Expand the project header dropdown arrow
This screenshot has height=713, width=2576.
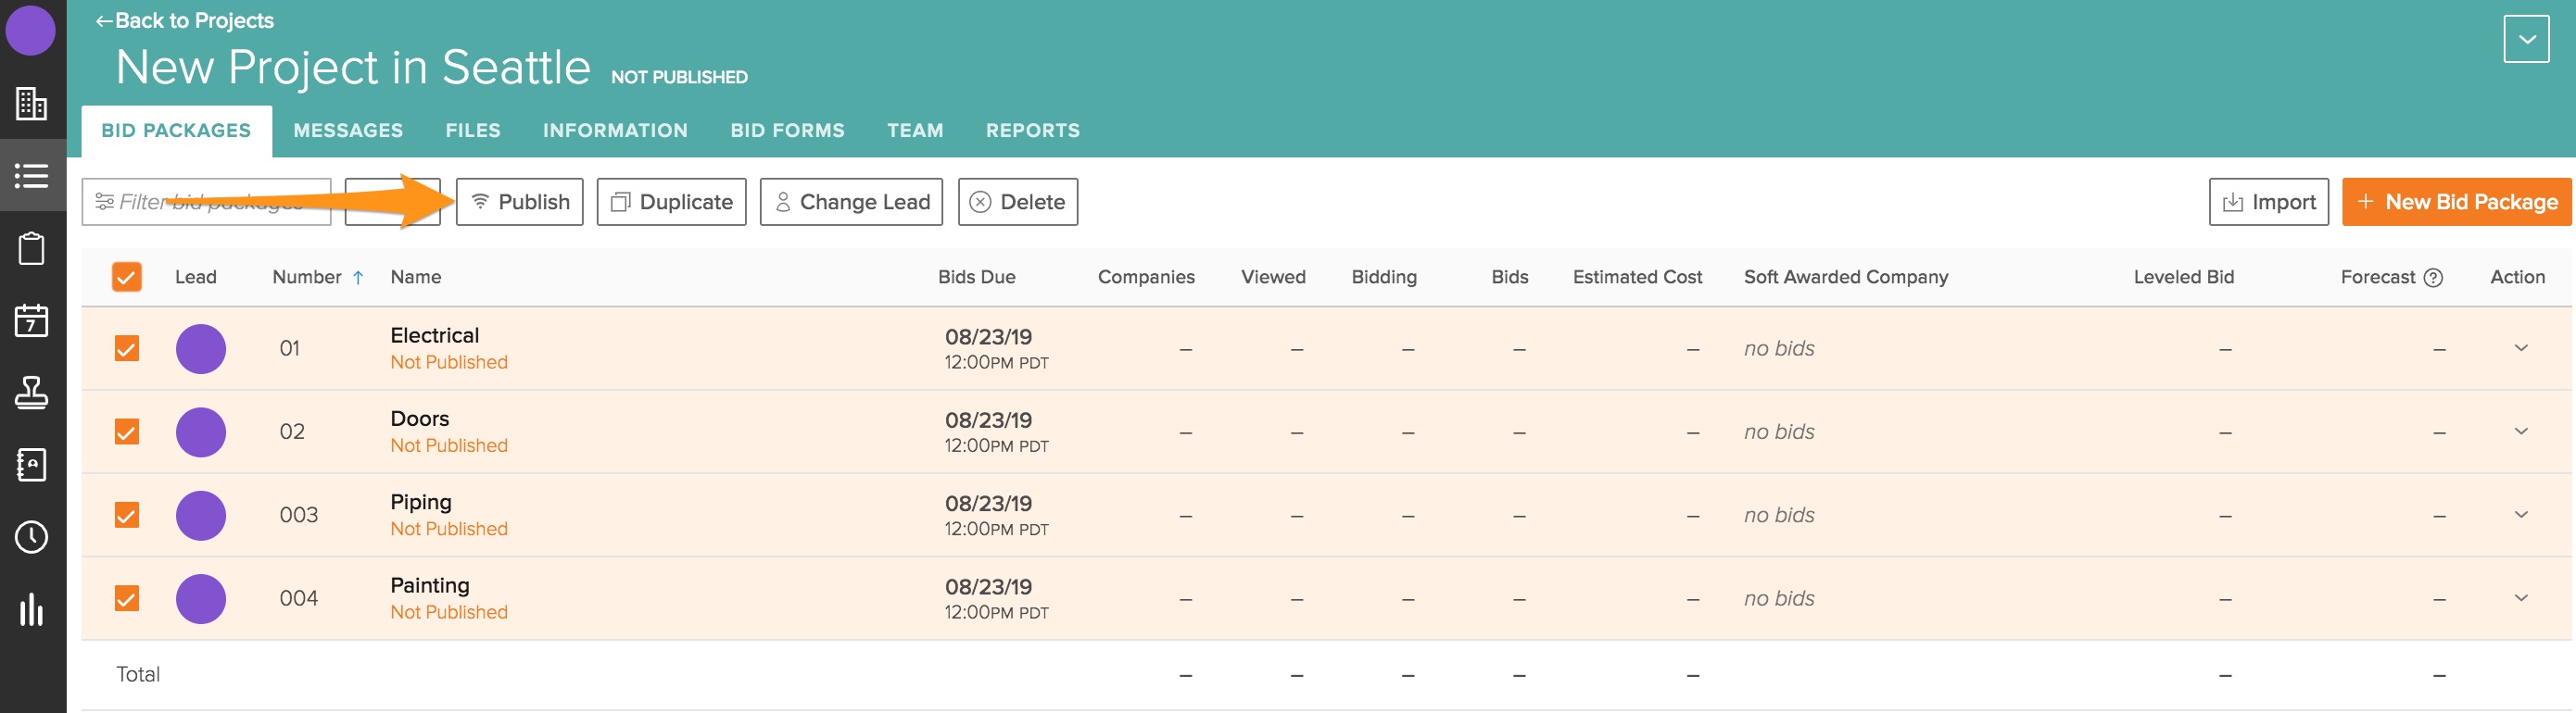point(2526,40)
